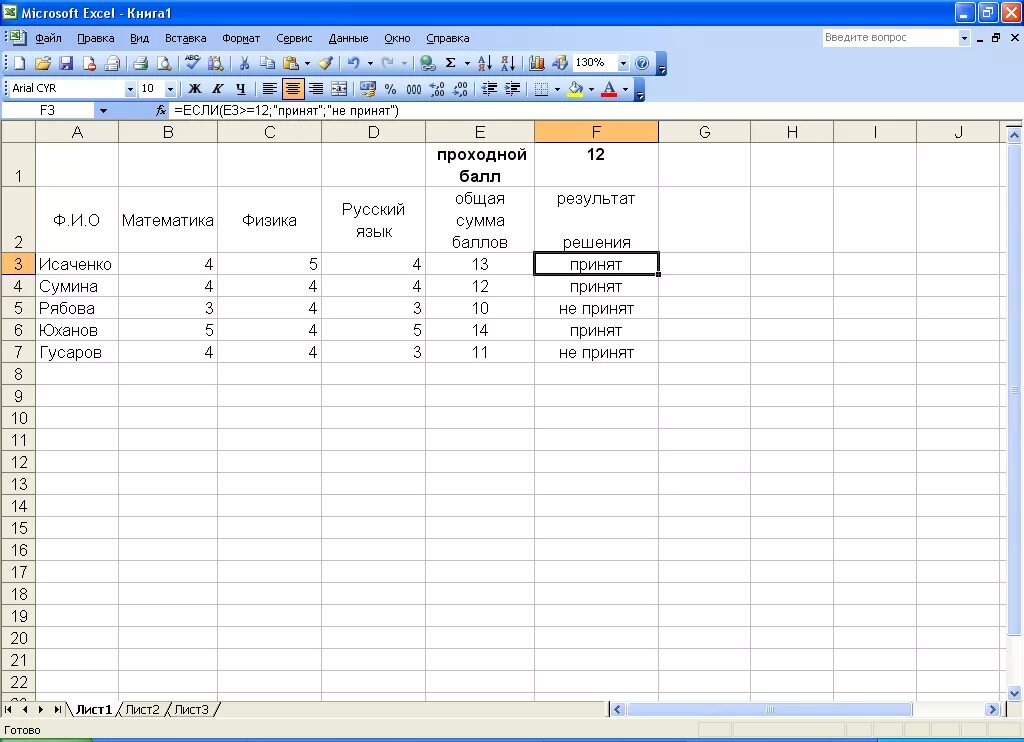Select the cell containing Юханов
The image size is (1024, 742).
[77, 331]
